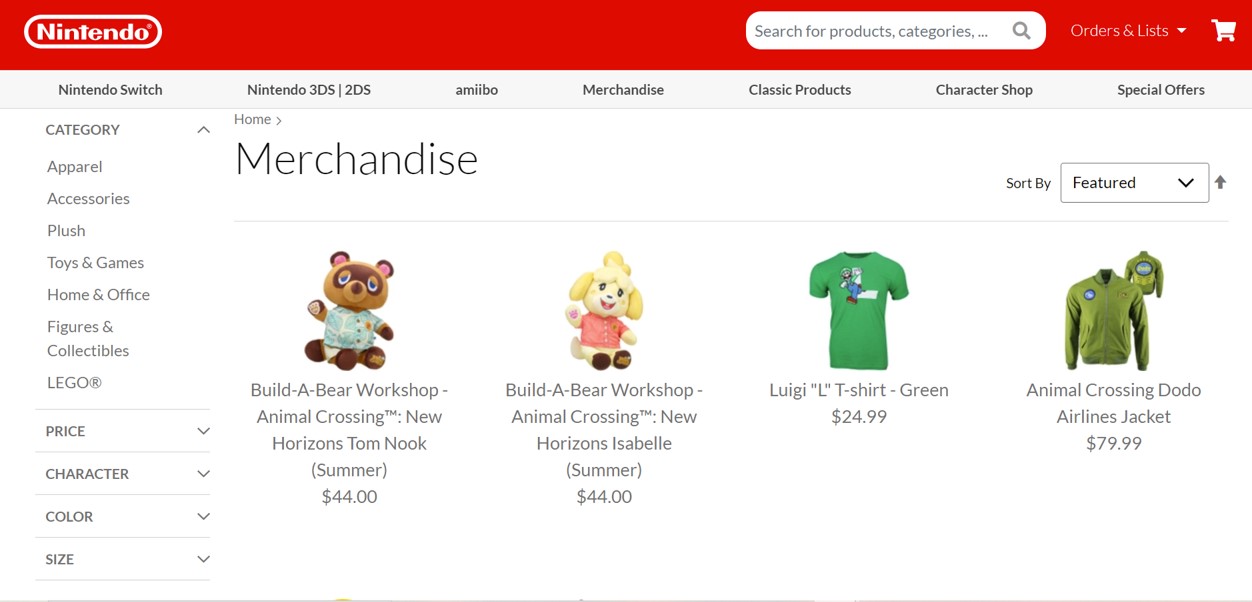Open Animal Crossing Dodo Airlines Jacket title
The width and height of the screenshot is (1252, 602).
(1114, 403)
